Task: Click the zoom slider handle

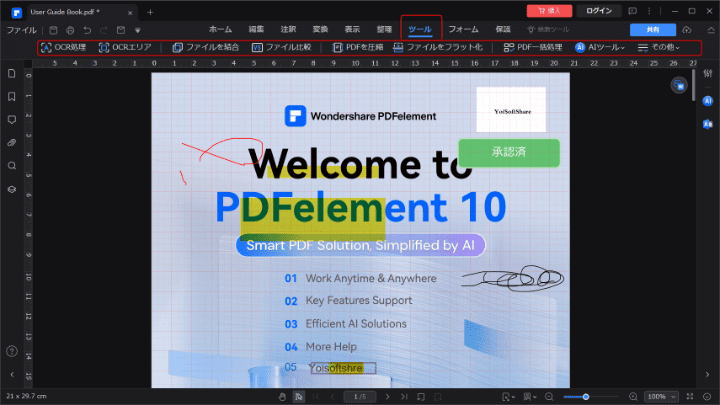Action: 586,397
